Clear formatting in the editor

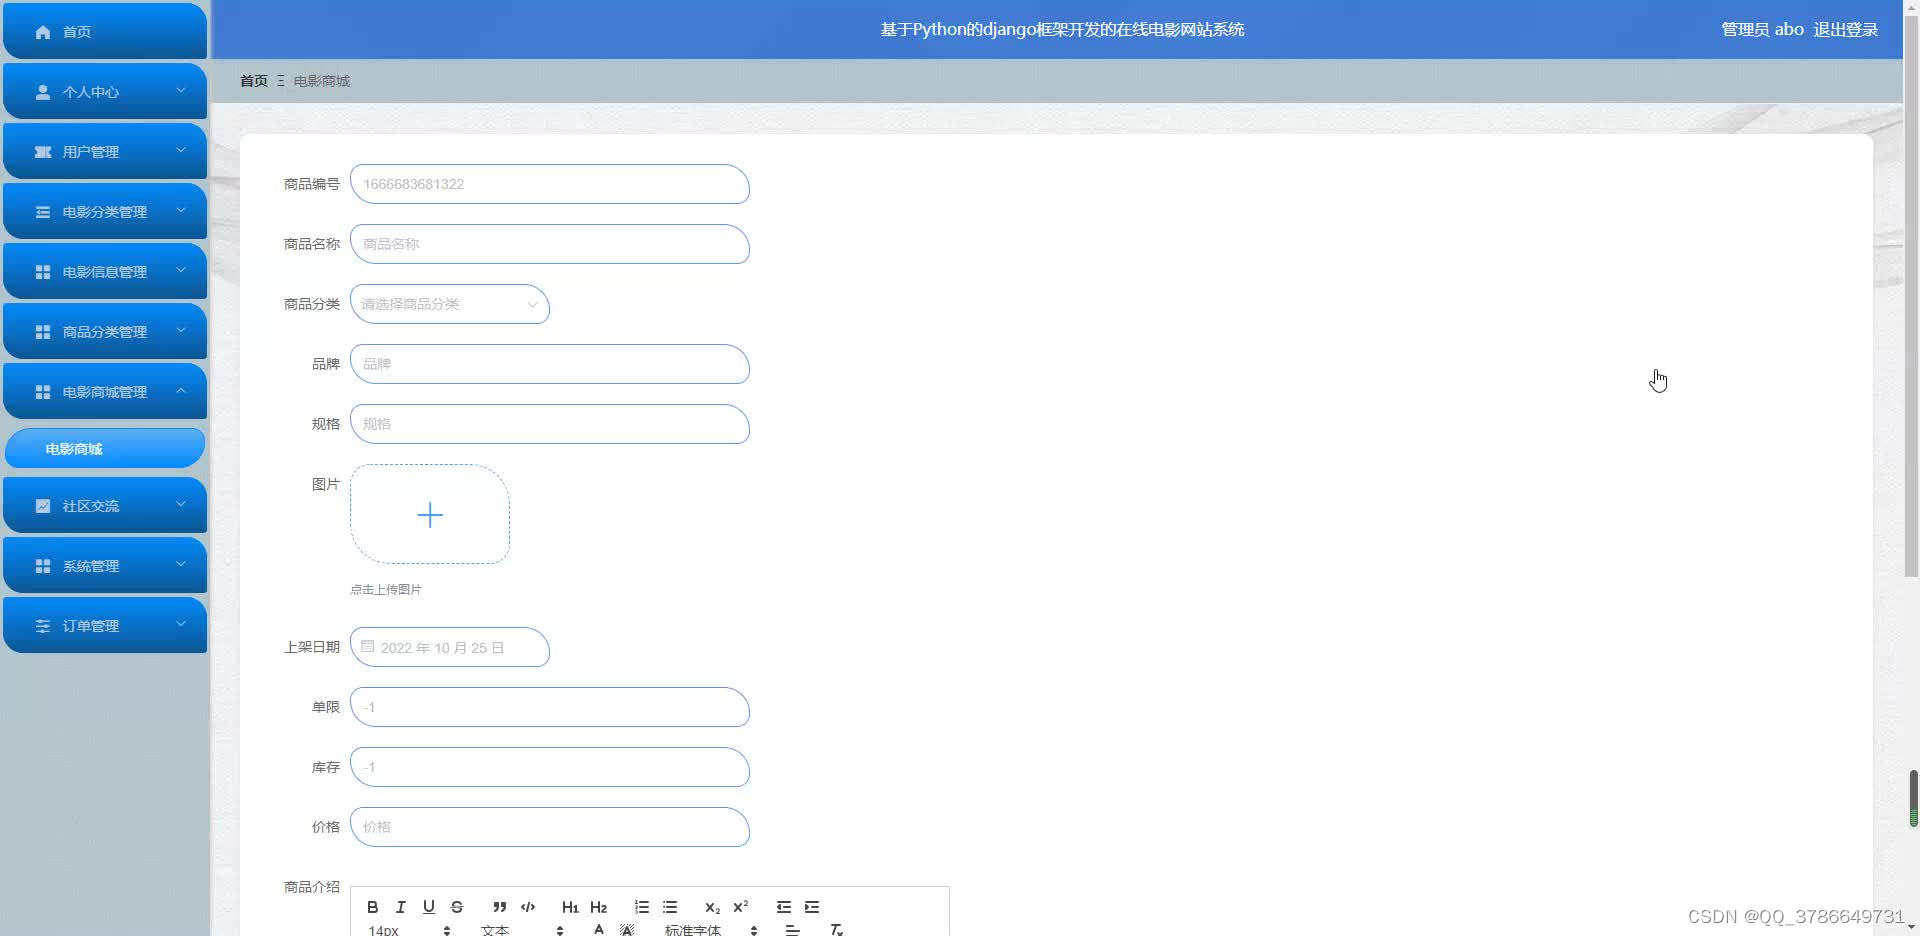pos(837,929)
